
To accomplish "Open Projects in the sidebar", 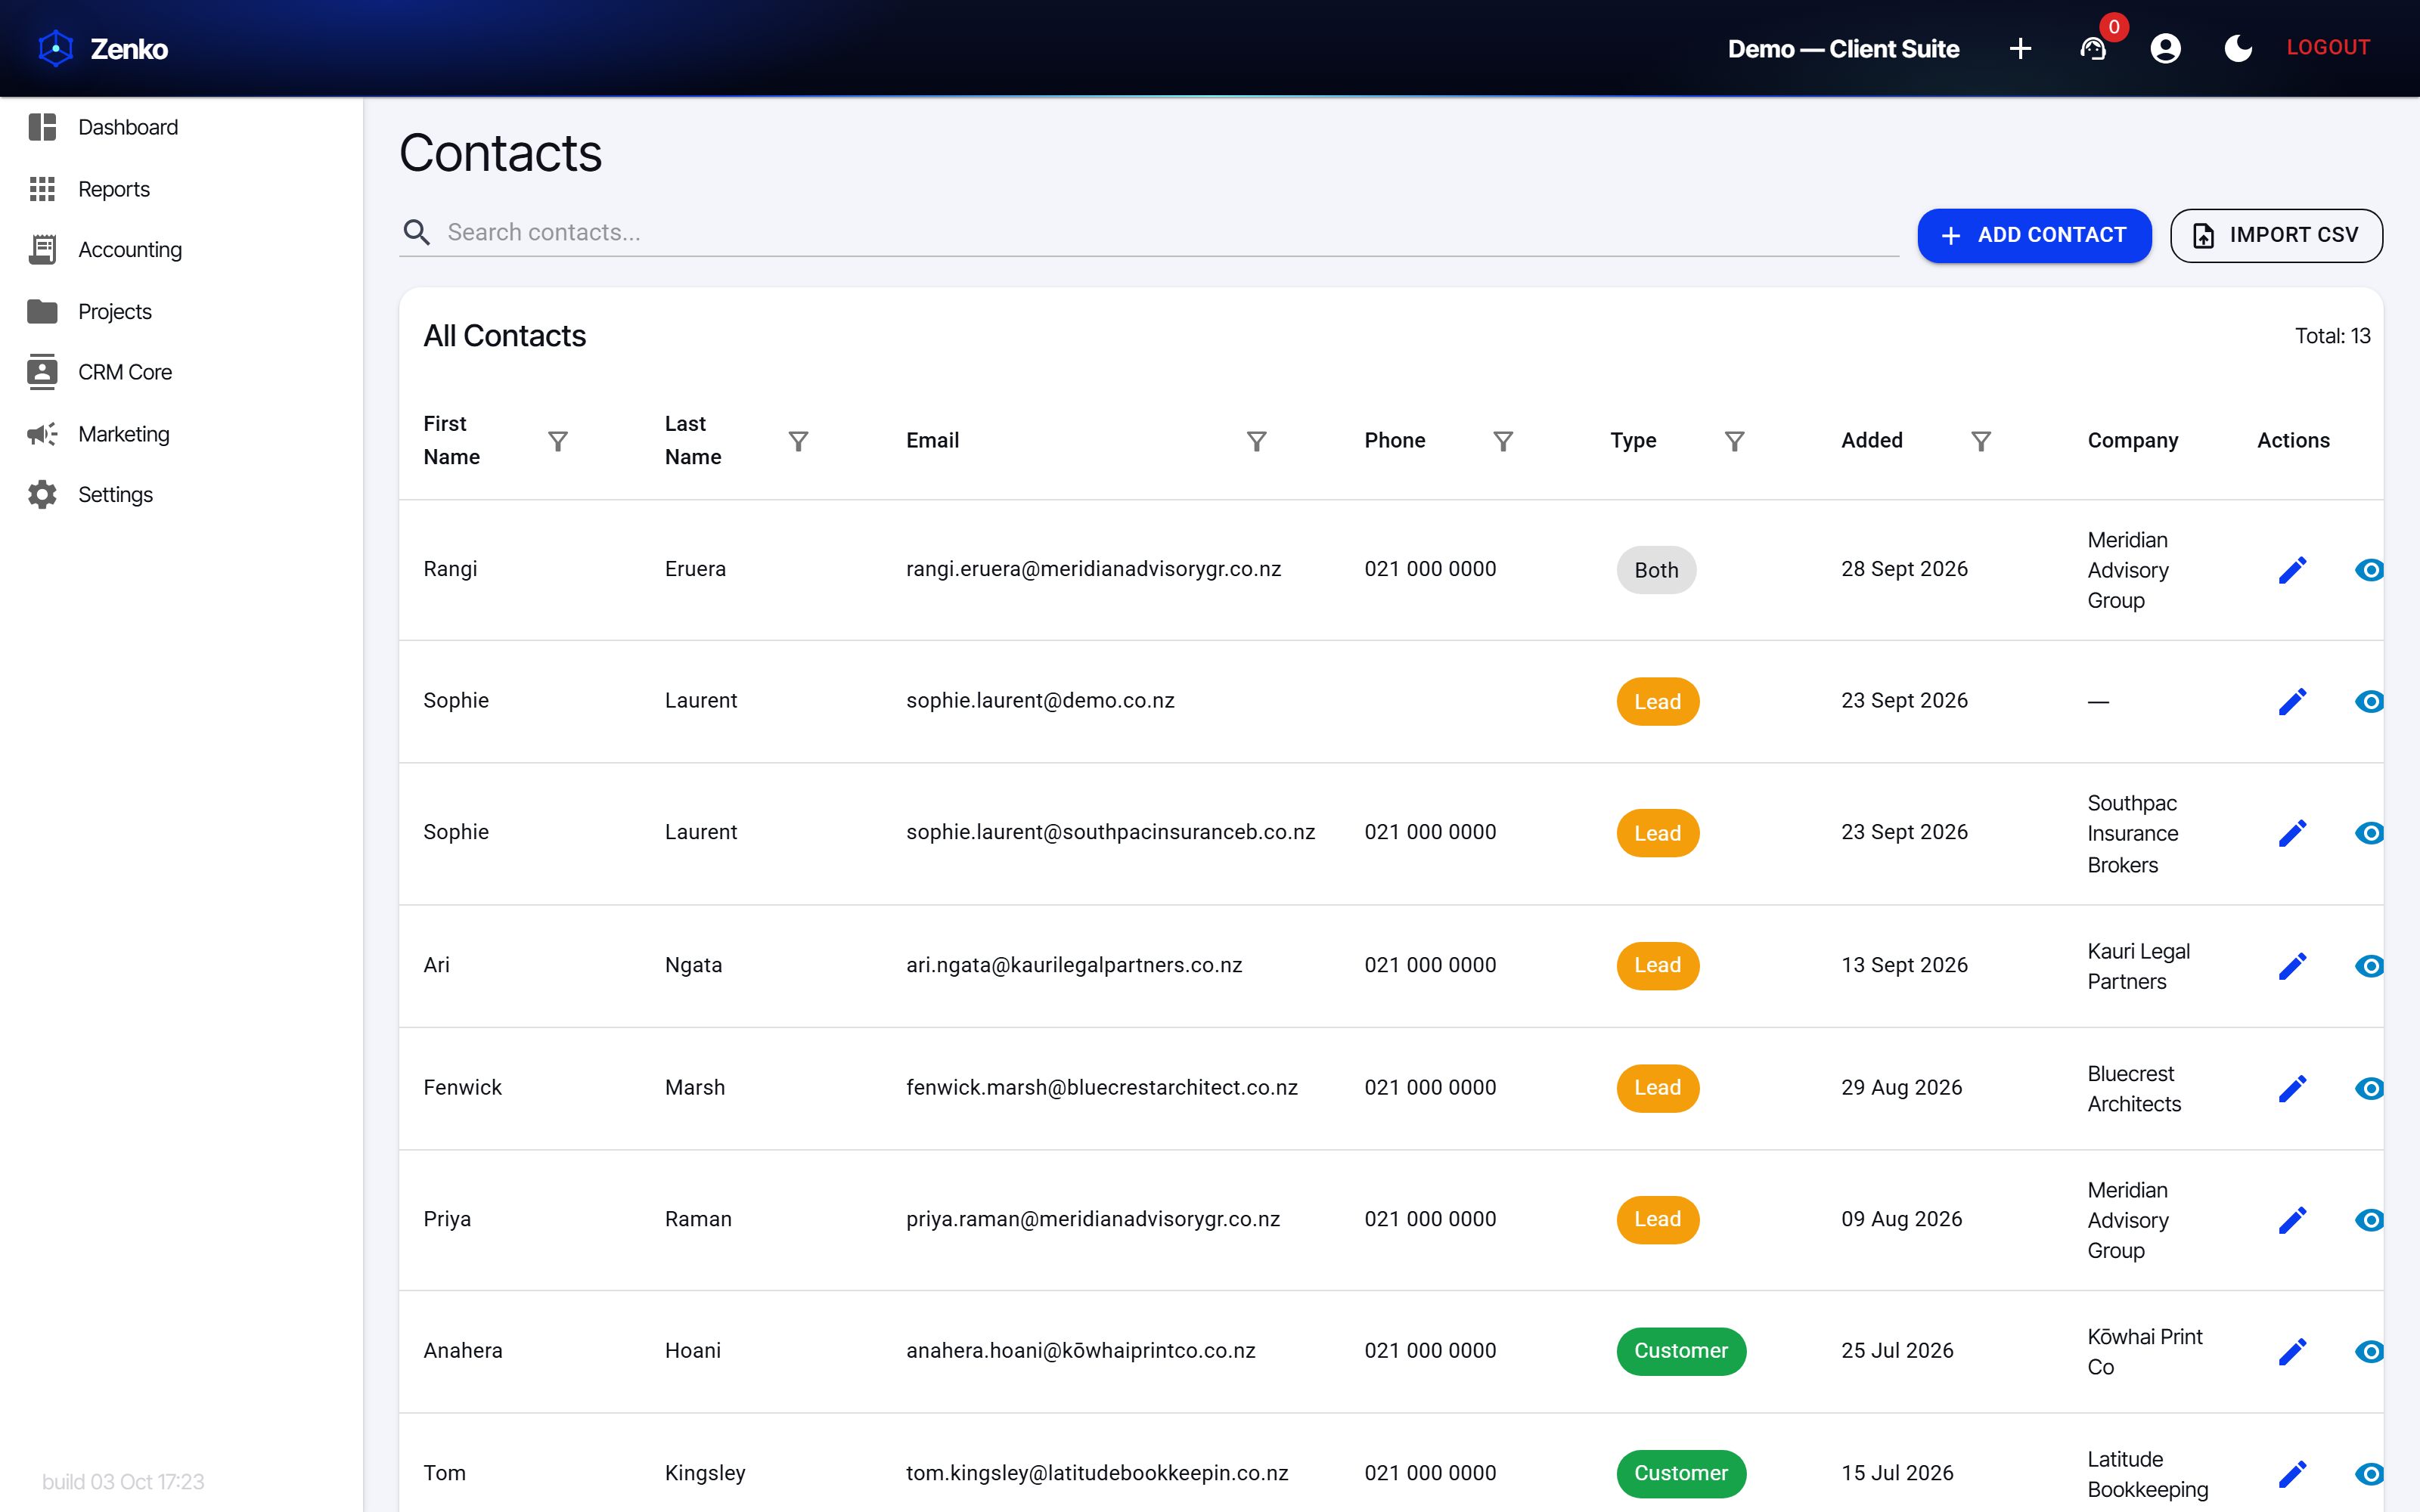I will tap(181, 311).
